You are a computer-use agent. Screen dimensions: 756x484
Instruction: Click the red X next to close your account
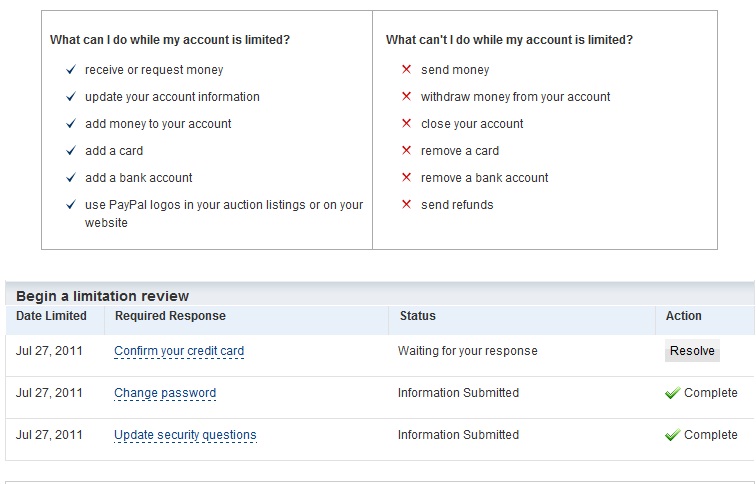(x=406, y=124)
